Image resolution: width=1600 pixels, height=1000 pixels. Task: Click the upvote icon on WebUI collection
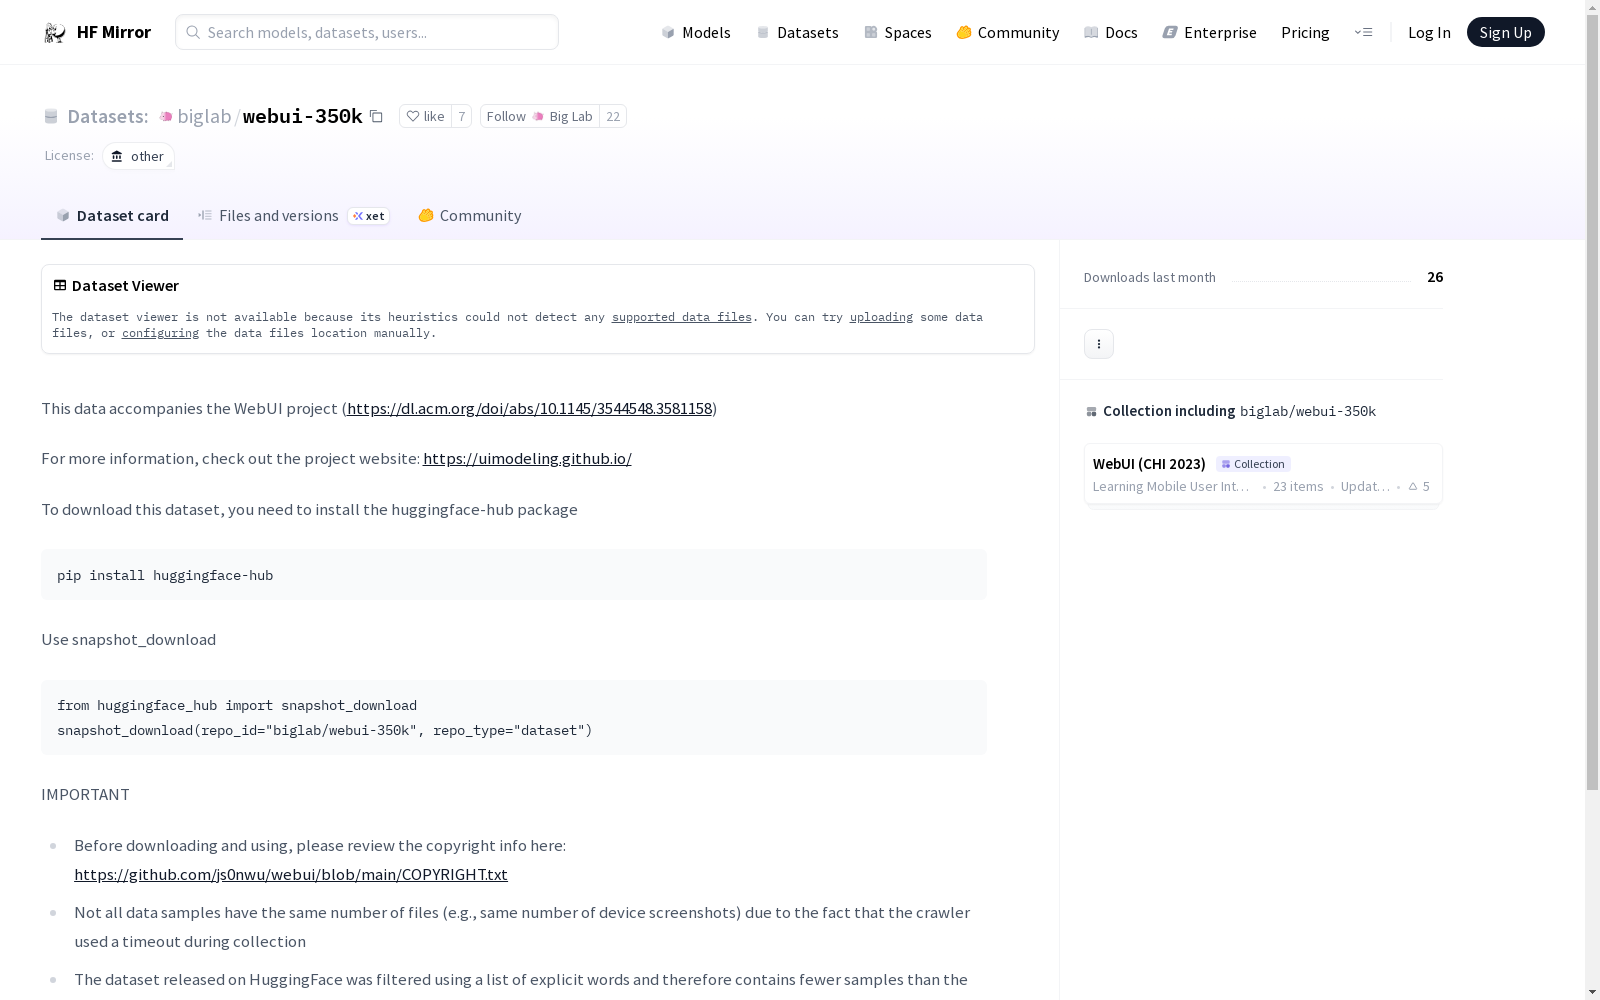1413,486
